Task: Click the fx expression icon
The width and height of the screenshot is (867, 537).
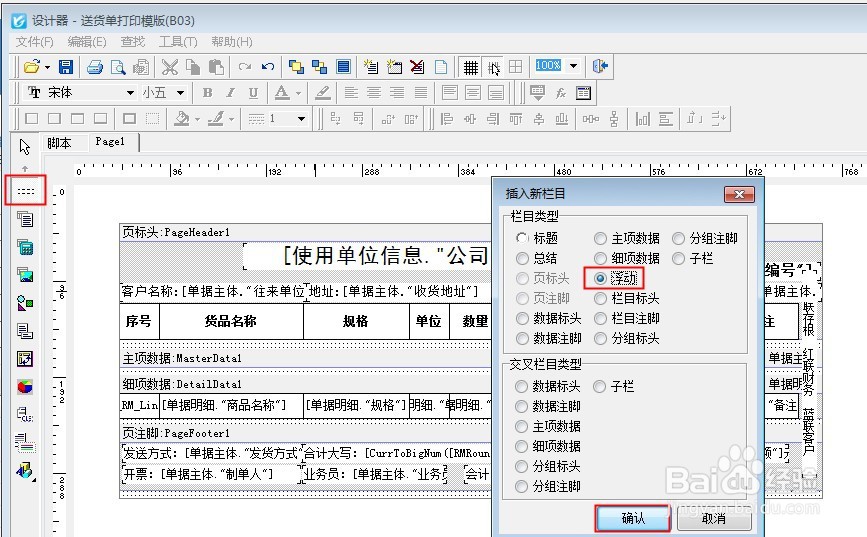Action: pos(561,93)
